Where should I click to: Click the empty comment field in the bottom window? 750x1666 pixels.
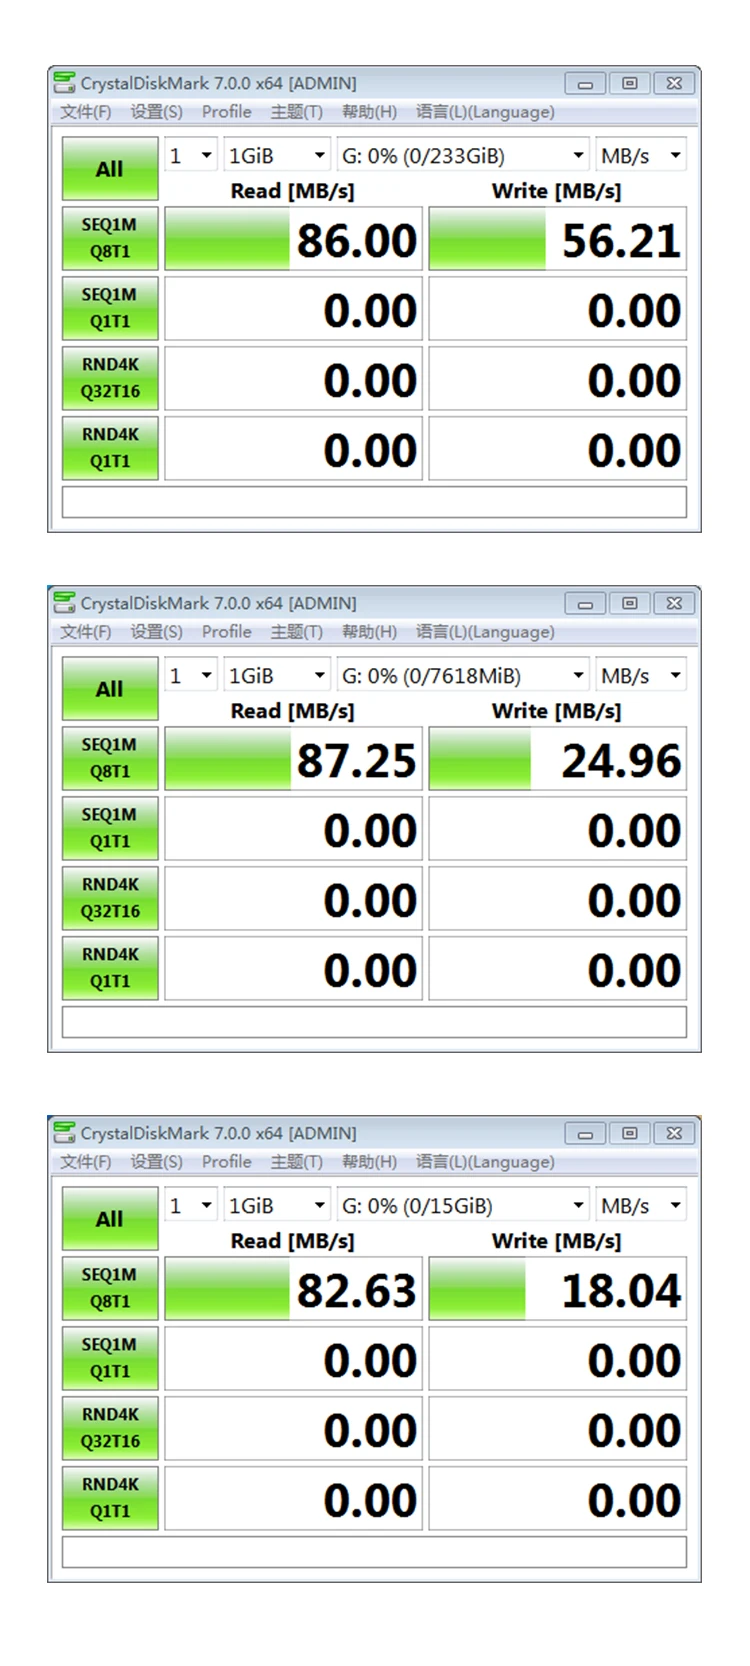click(374, 1552)
